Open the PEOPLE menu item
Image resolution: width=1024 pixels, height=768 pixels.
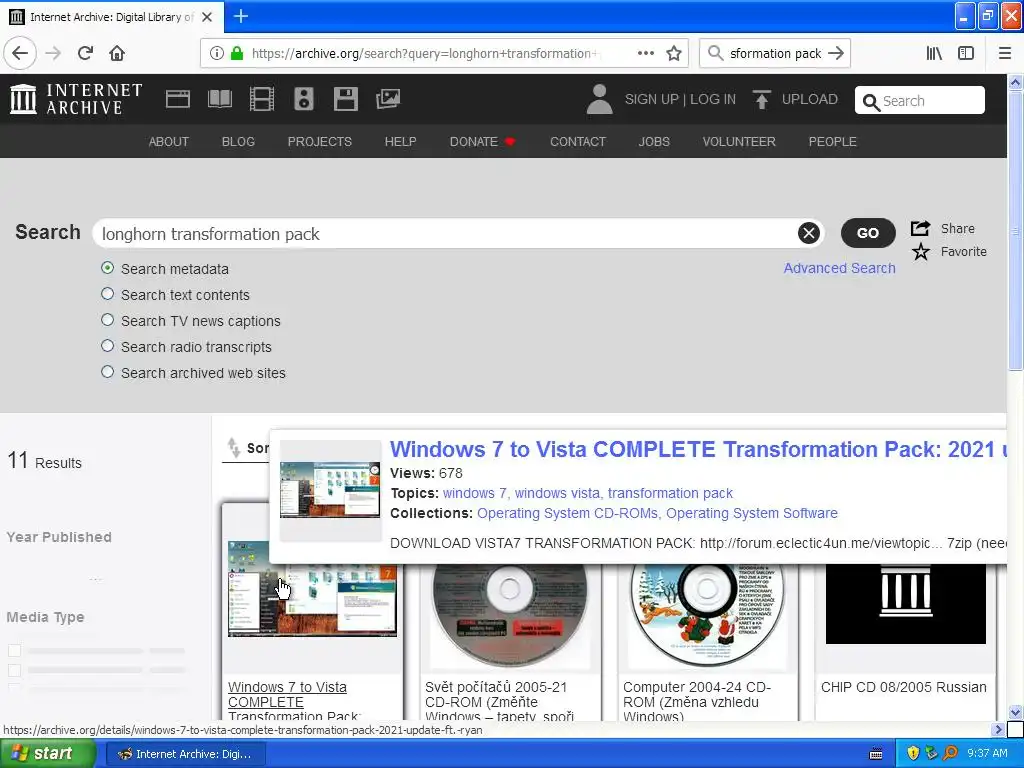(833, 142)
